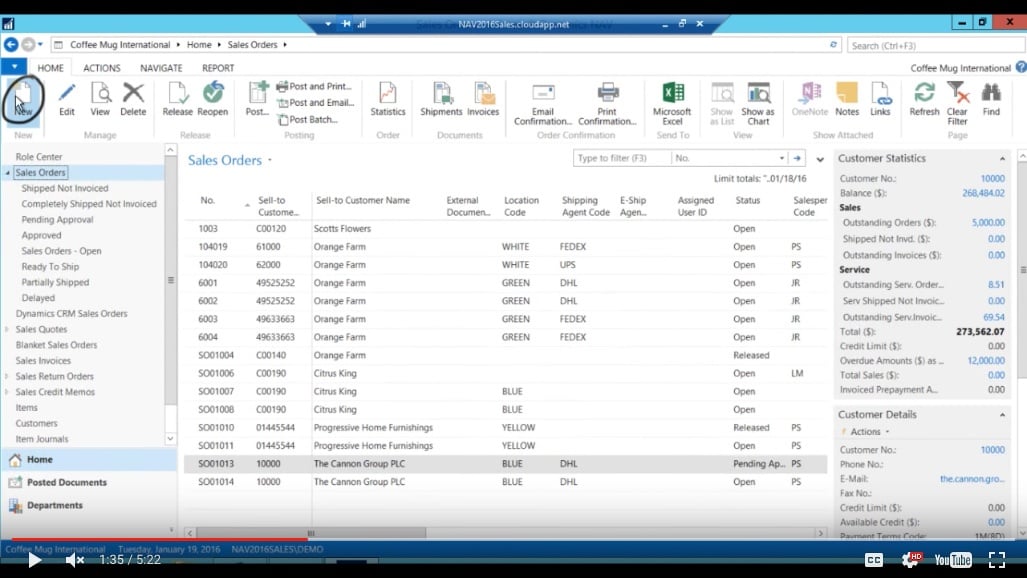This screenshot has height=578, width=1027.
Task: Open Dynamics CRM Sales Orders
Action: [x=71, y=314]
